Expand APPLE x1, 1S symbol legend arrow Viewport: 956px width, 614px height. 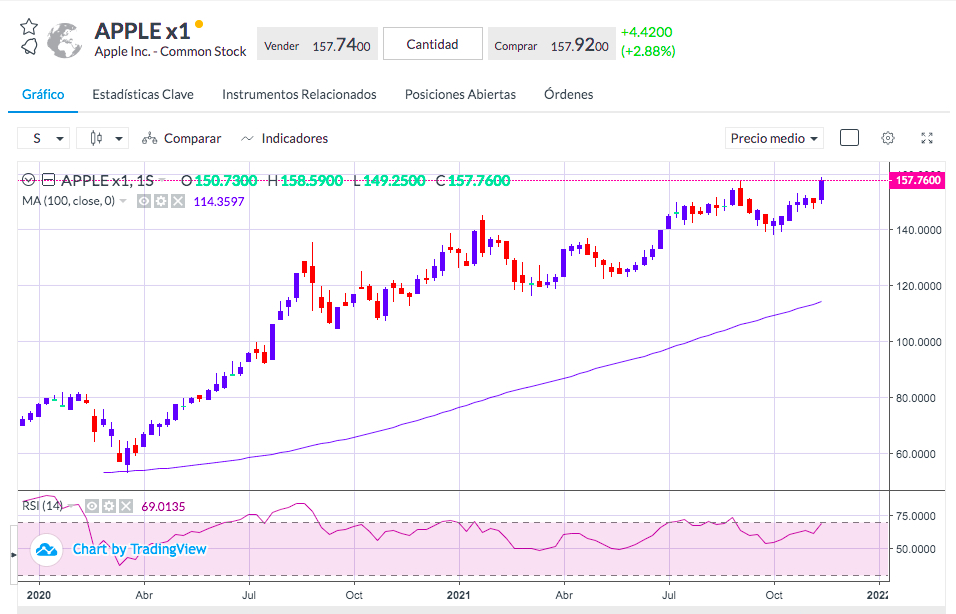click(162, 180)
